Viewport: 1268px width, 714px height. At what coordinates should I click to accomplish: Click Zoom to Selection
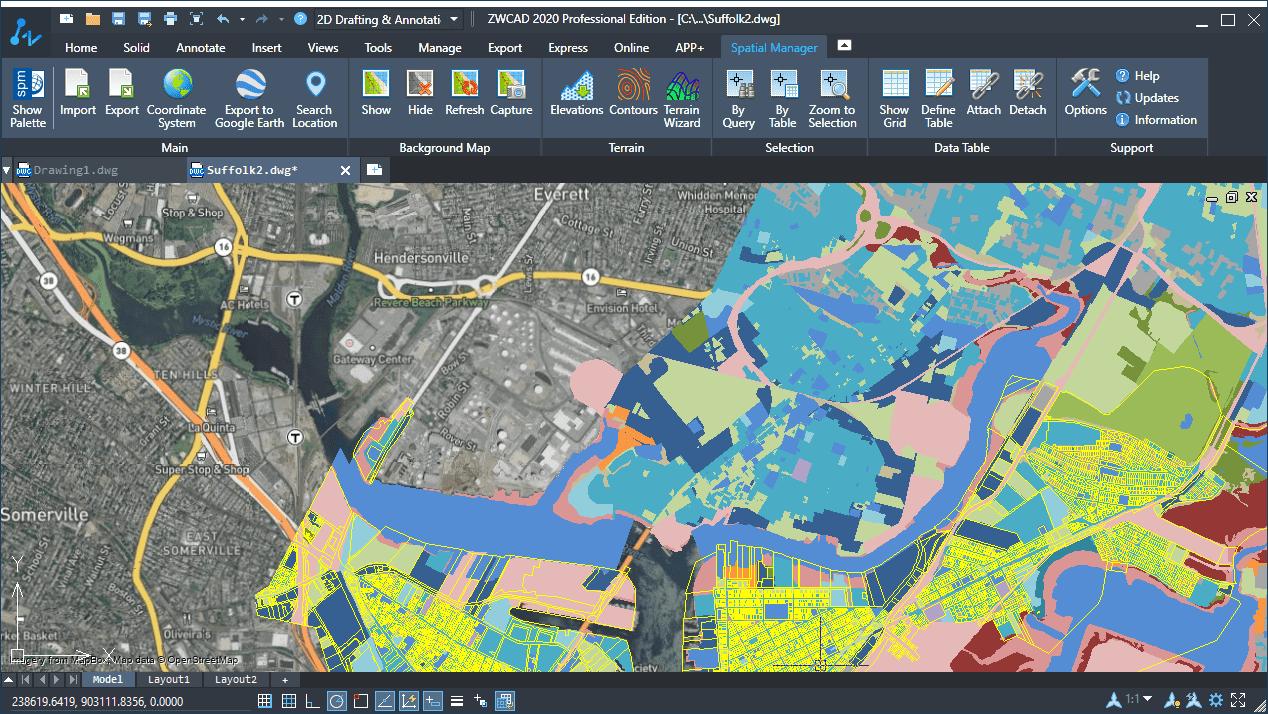click(x=832, y=98)
